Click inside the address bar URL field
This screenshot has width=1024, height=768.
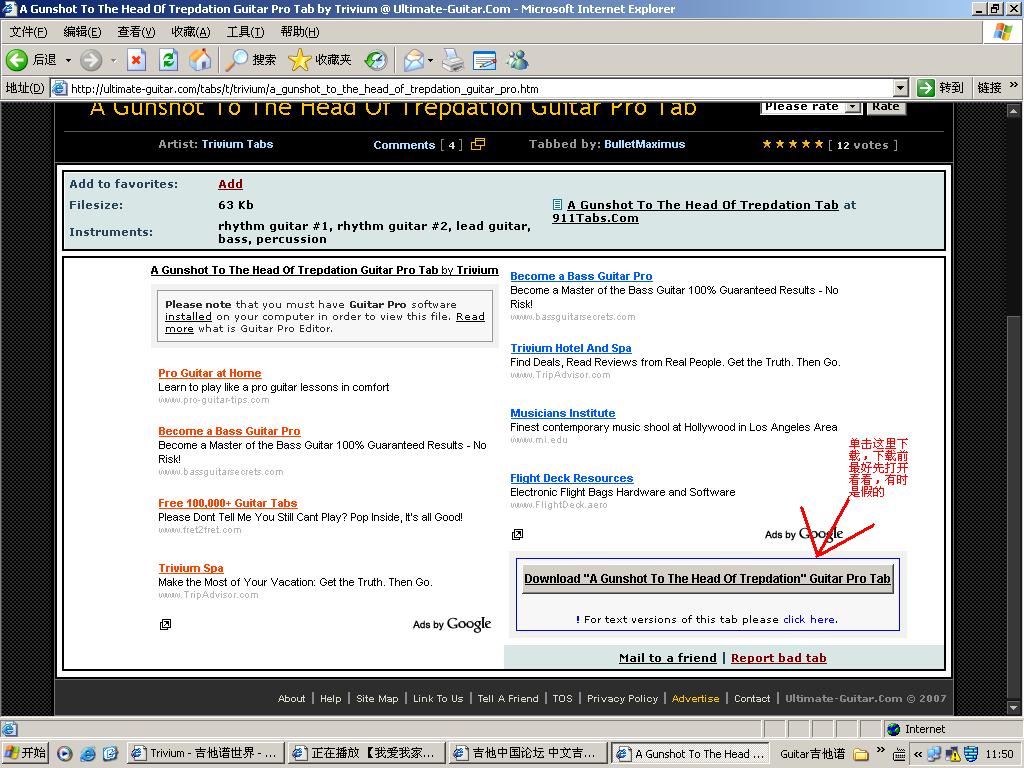(x=480, y=88)
